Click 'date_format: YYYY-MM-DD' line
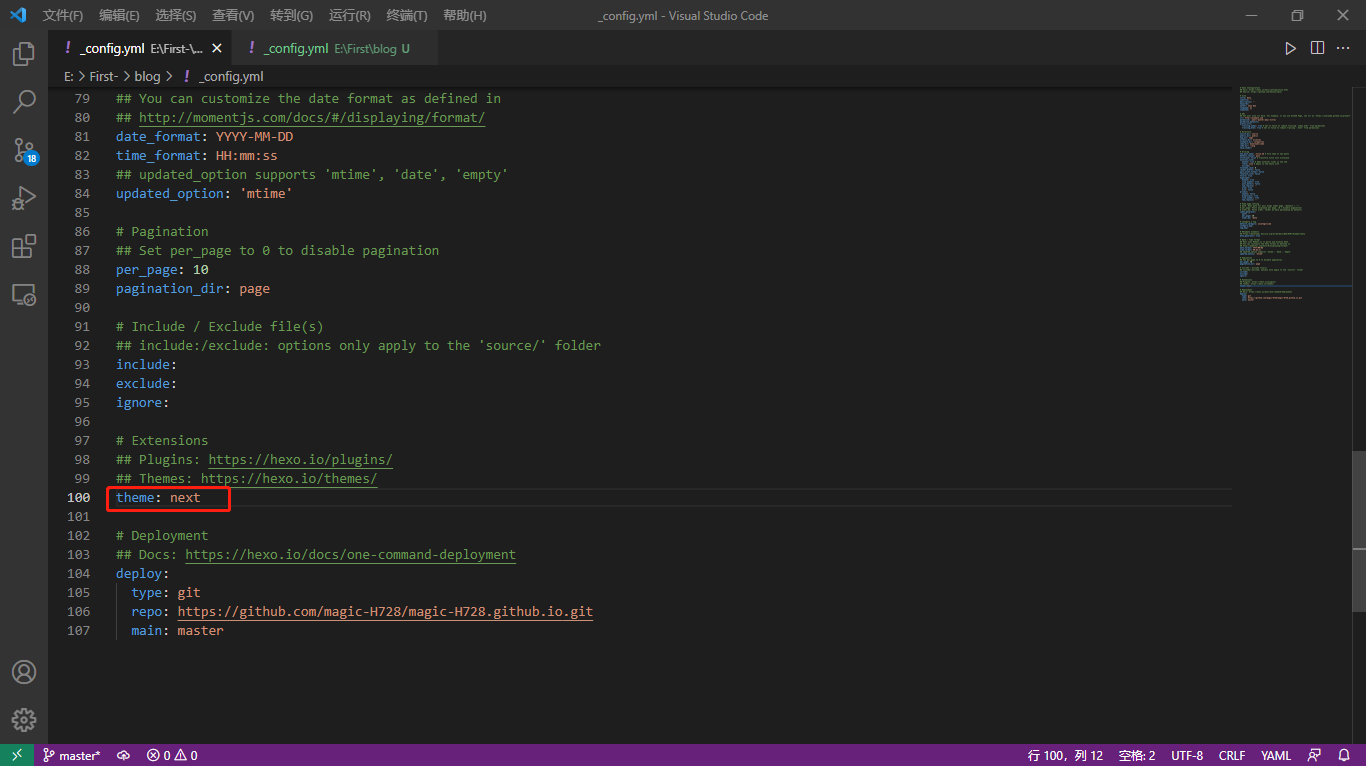This screenshot has width=1366, height=766. [204, 137]
